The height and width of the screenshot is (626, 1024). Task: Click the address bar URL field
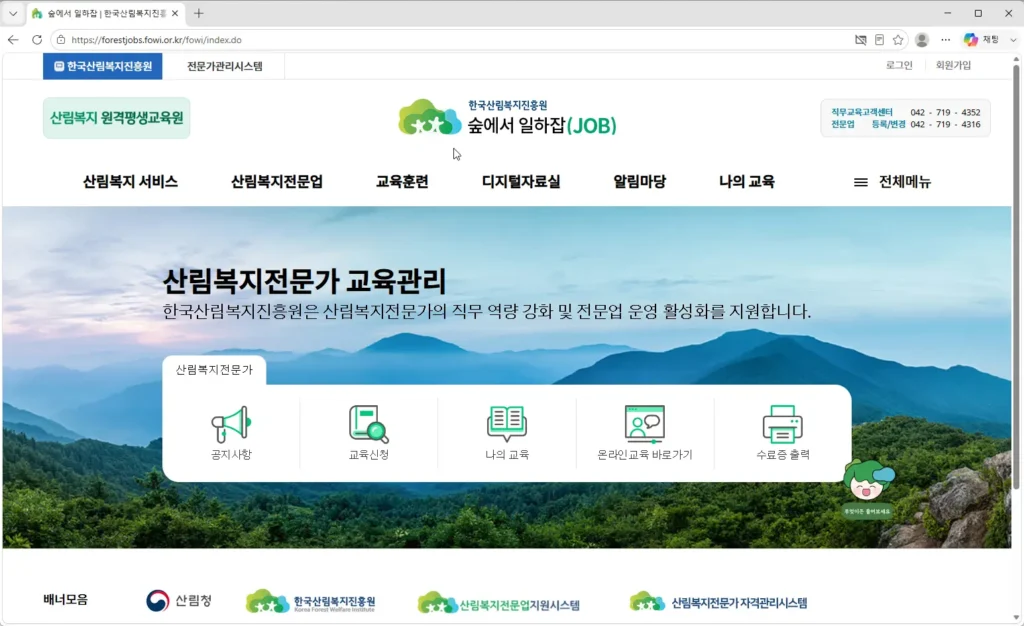click(x=457, y=40)
